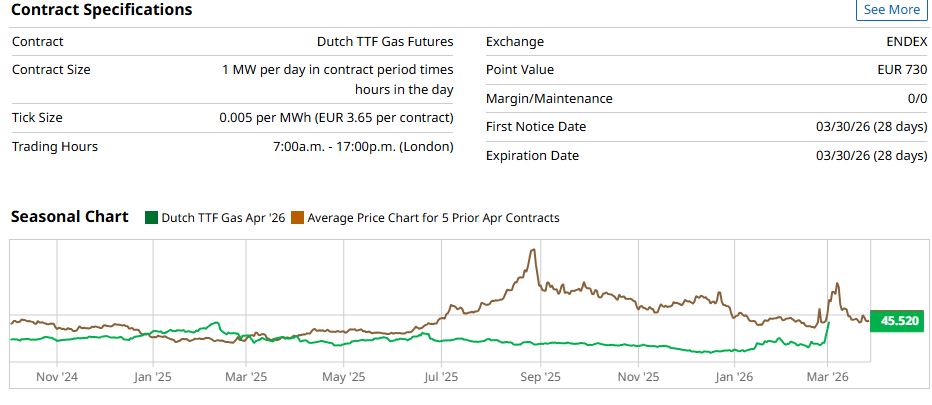
Task: Toggle Average Price Chart legend label
Action: (433, 217)
